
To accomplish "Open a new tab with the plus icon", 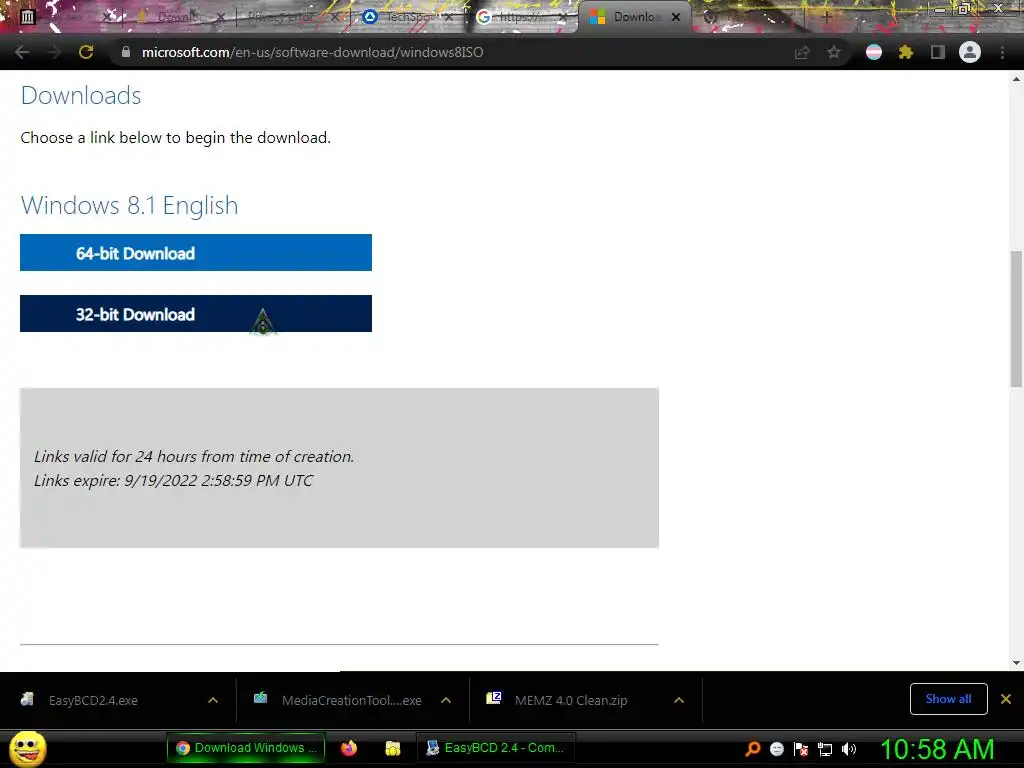I will [x=826, y=17].
